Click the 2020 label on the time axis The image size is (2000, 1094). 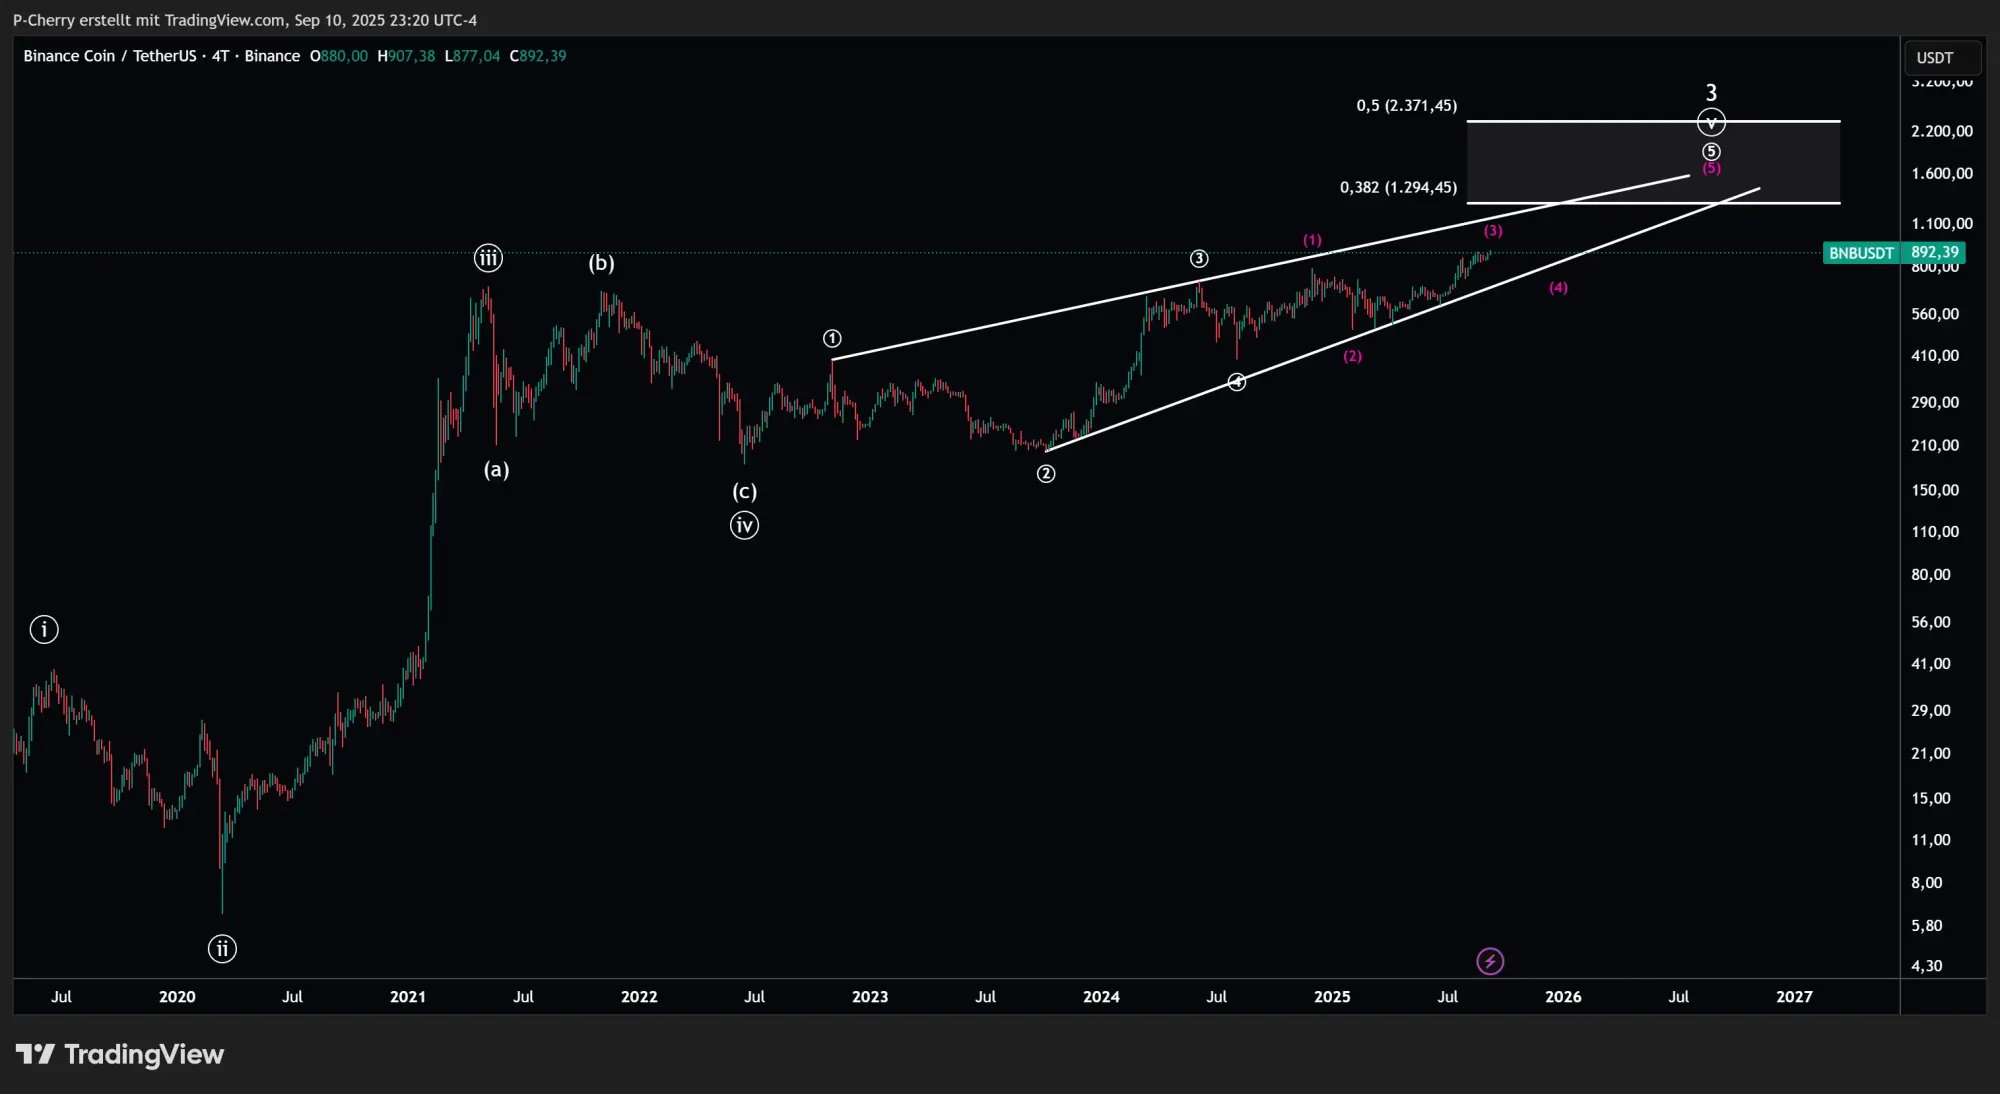pyautogui.click(x=177, y=997)
